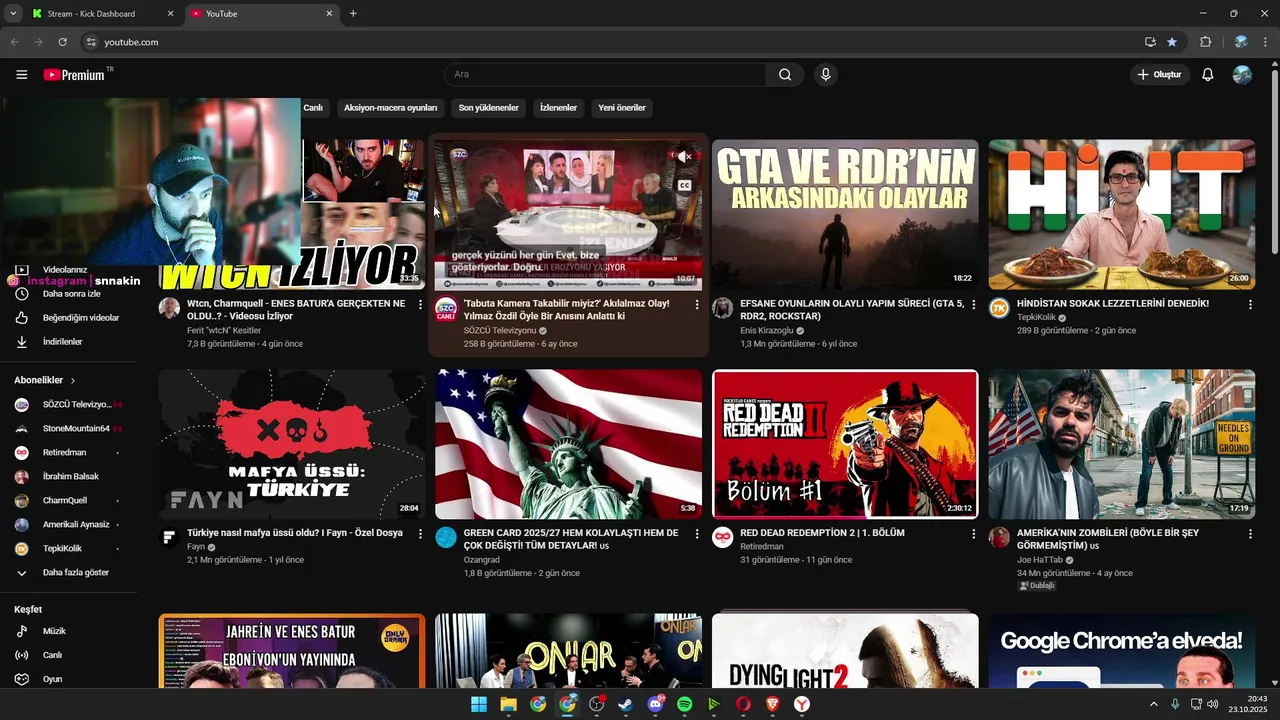The image size is (1280, 720).
Task: Open install-app icon in address bar
Action: click(1150, 42)
